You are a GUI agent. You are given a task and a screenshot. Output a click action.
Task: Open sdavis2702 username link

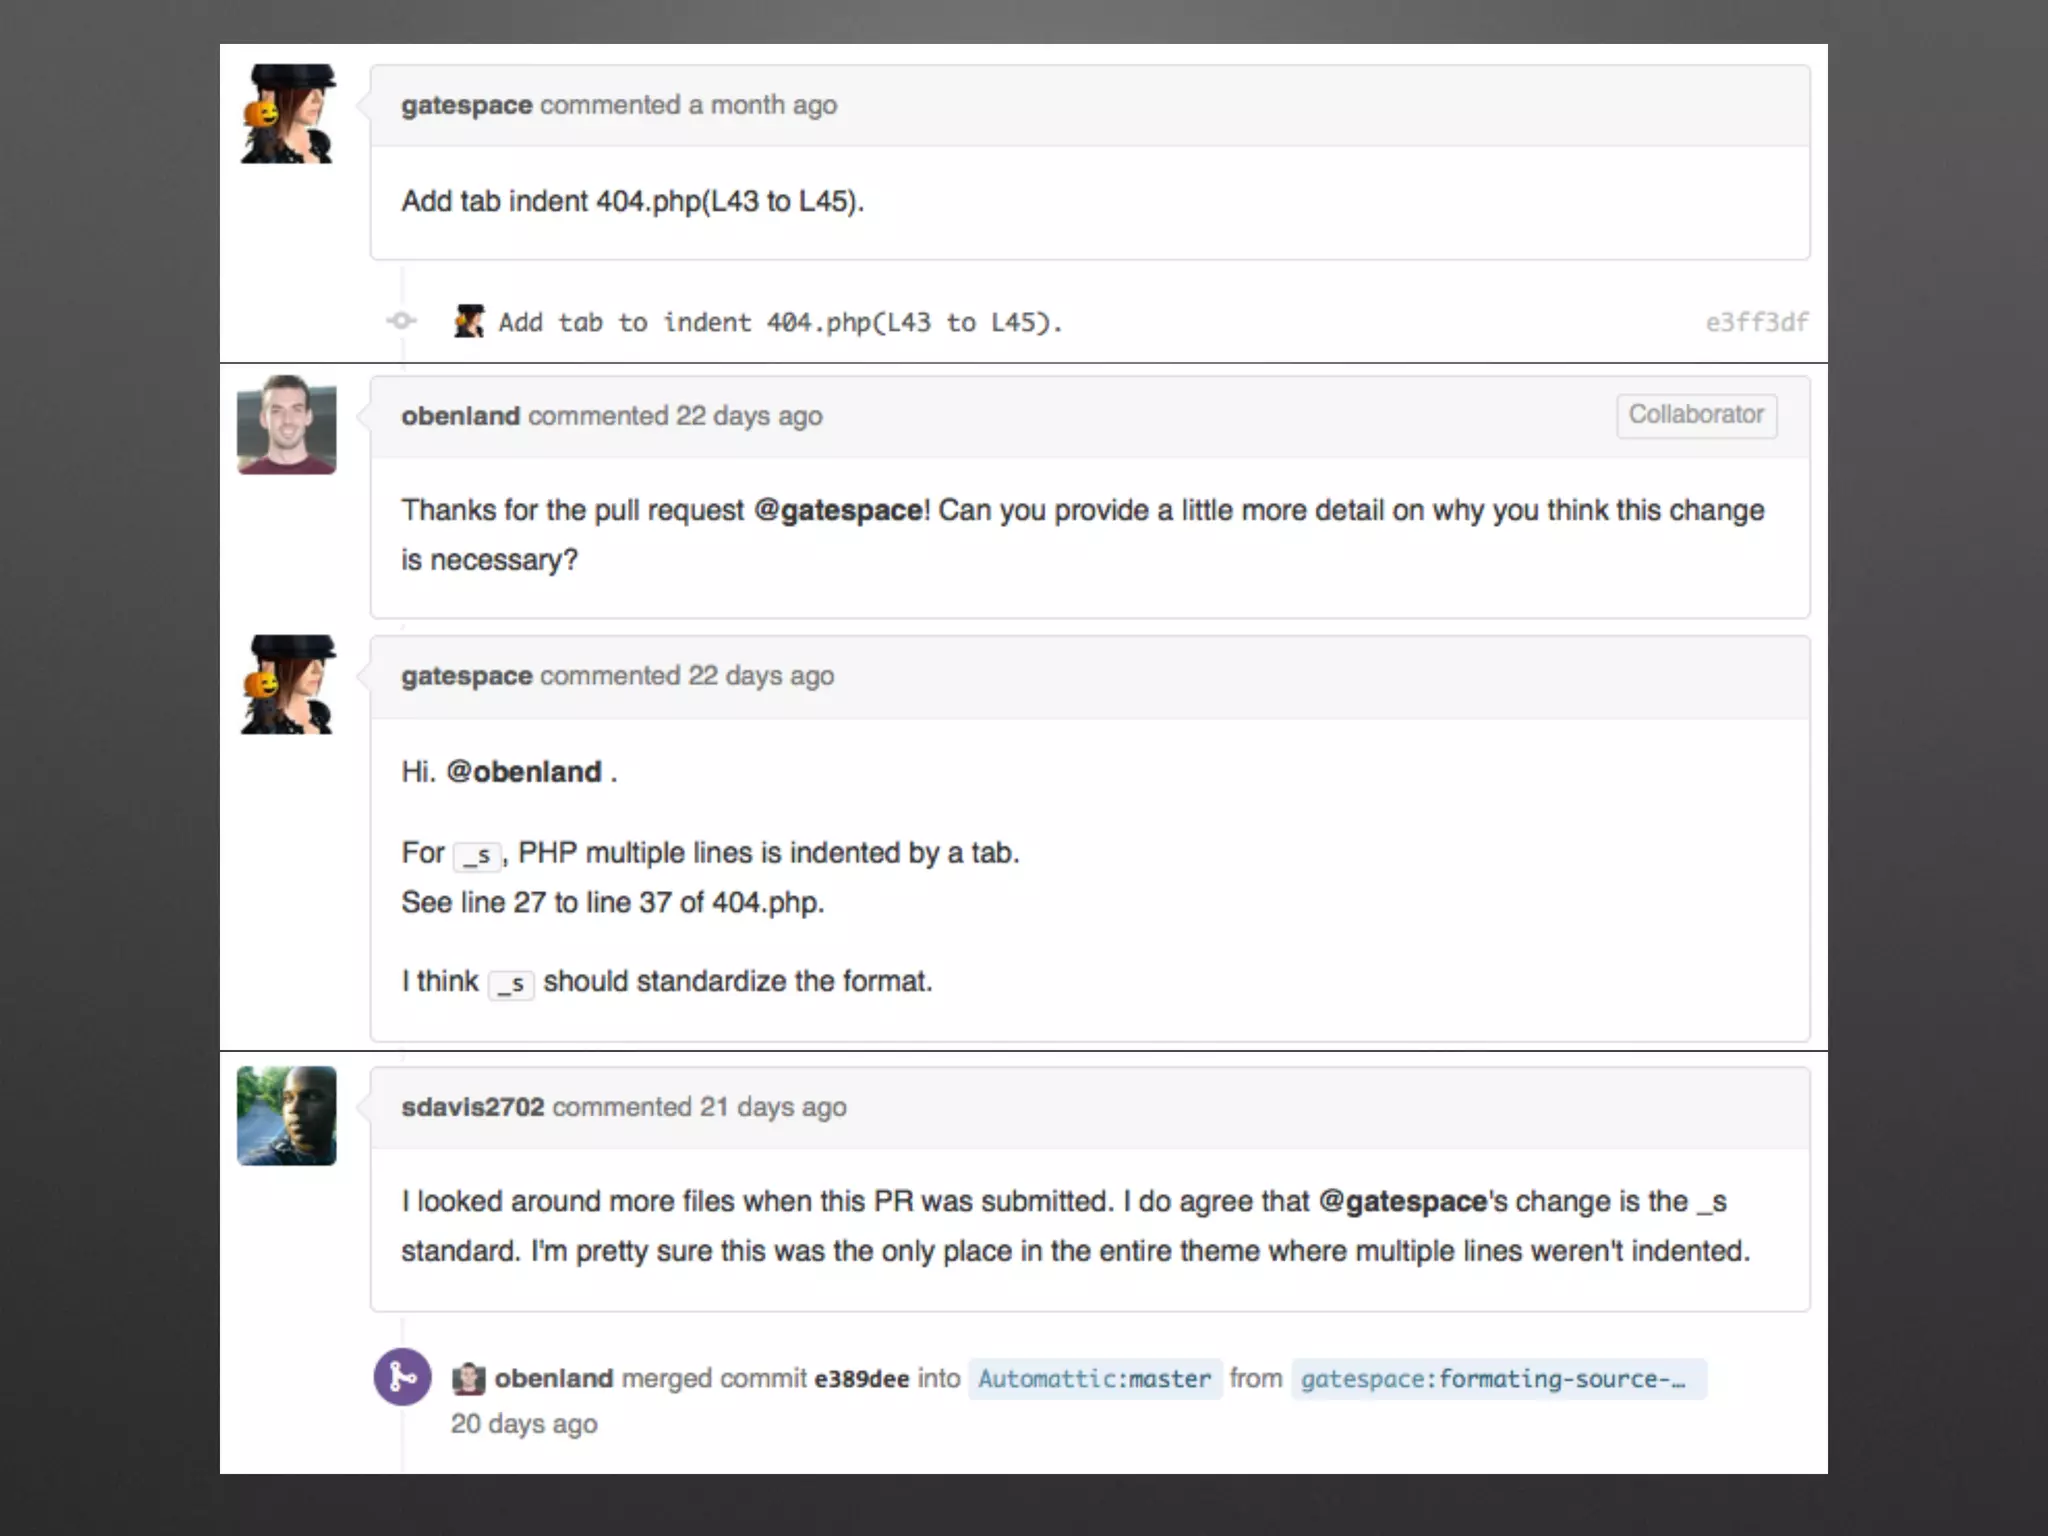click(472, 1107)
